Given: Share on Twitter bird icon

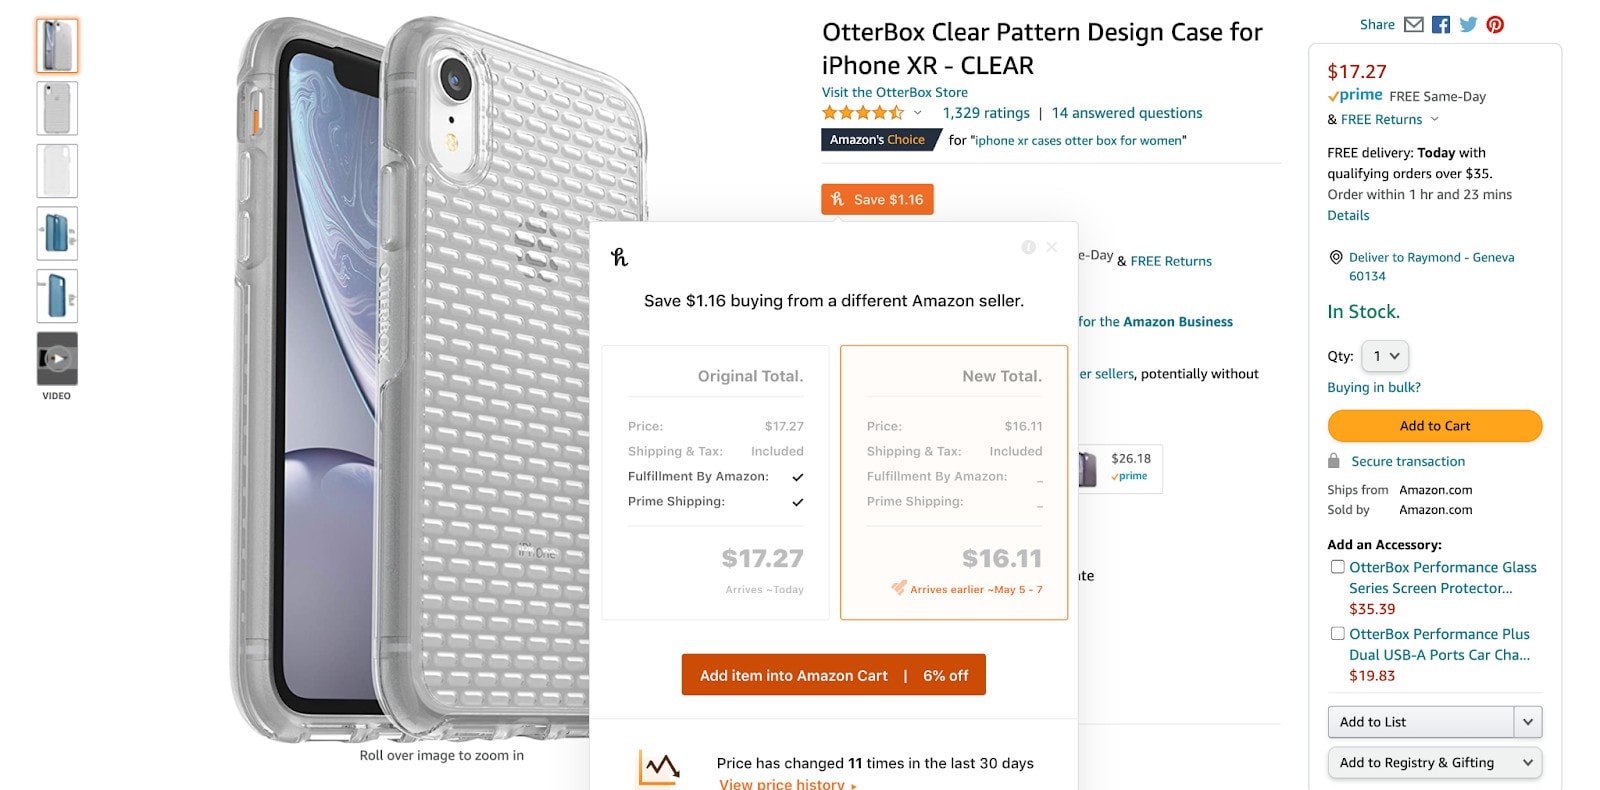Looking at the screenshot, I should (x=1468, y=25).
